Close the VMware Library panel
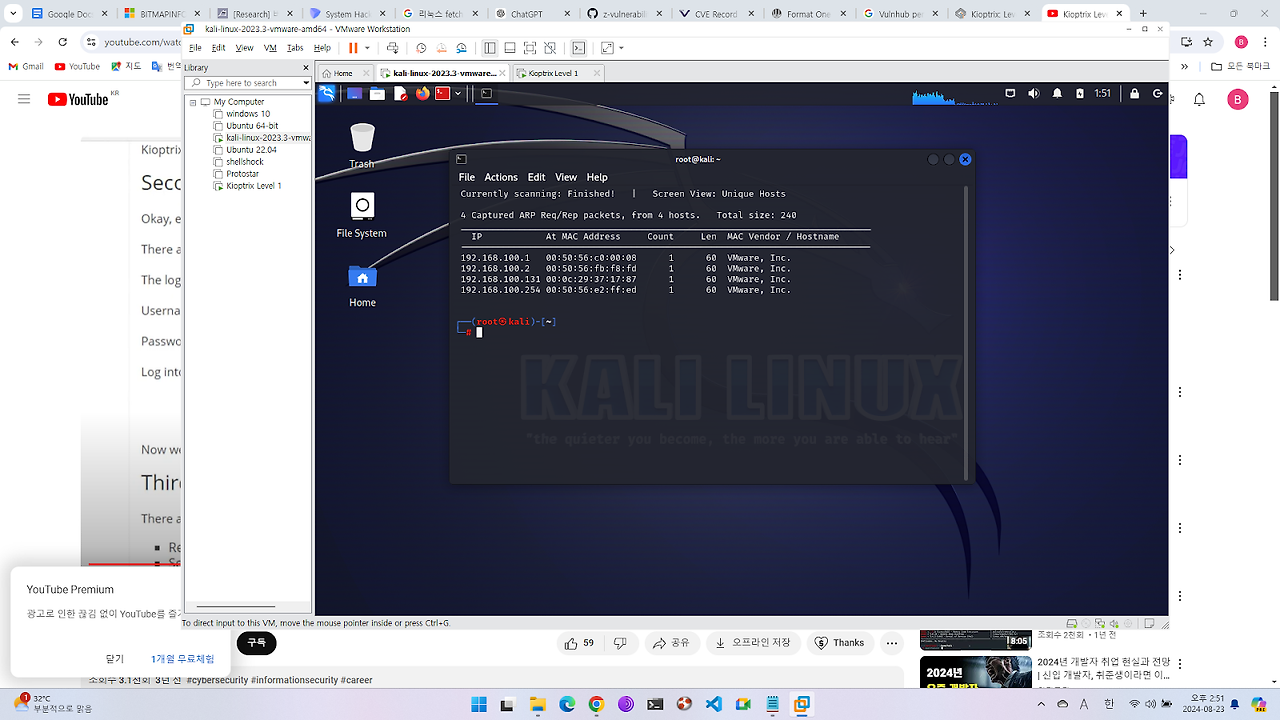Viewport: 1280px width, 720px height. click(306, 67)
